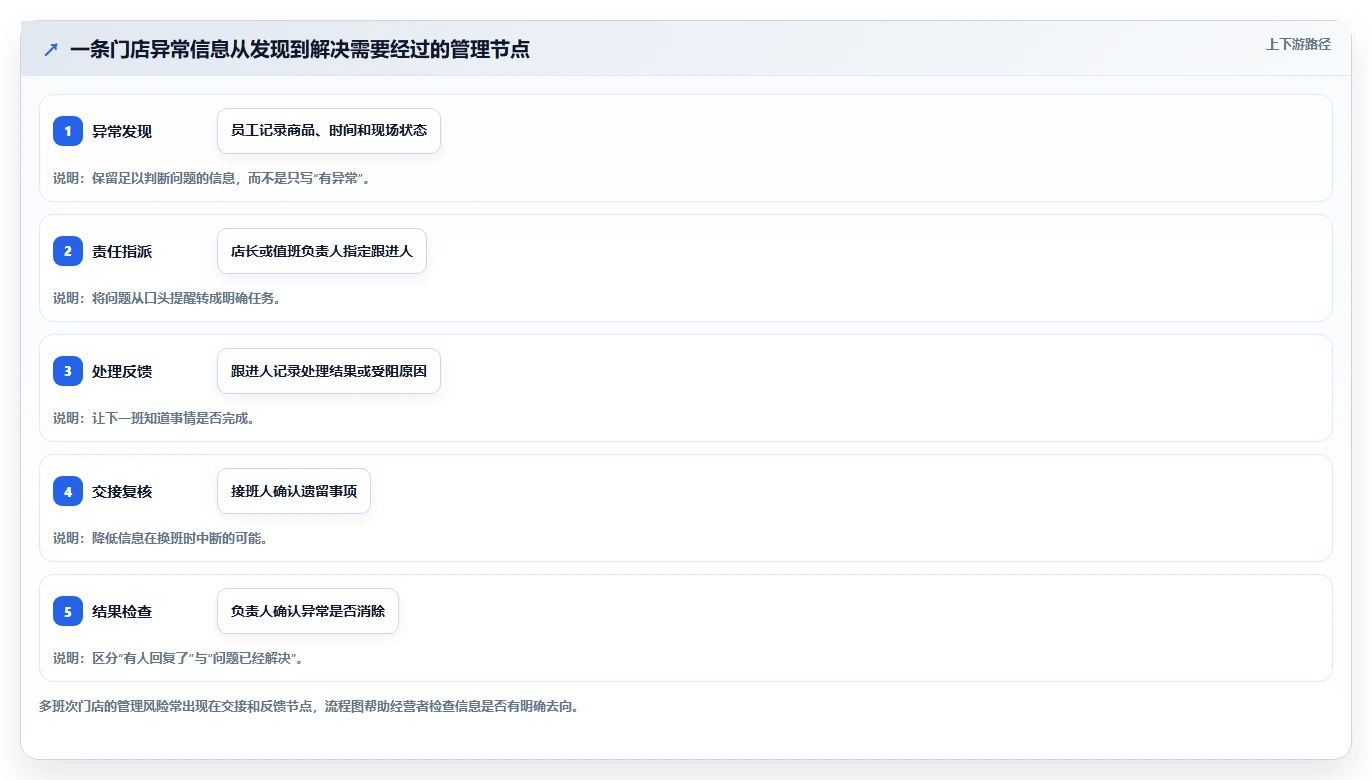Click the 处理反馈 step heading
The width and height of the screenshot is (1372, 780).
pyautogui.click(x=122, y=371)
